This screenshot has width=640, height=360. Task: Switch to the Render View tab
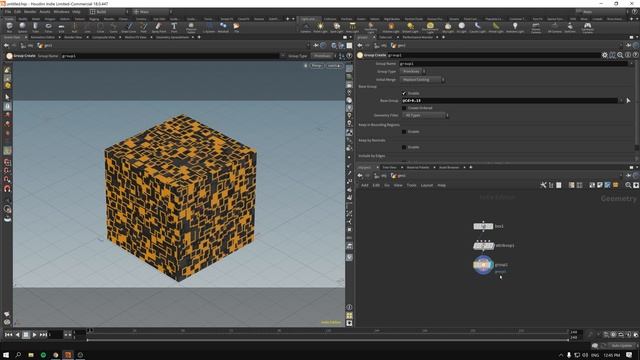click(73, 37)
